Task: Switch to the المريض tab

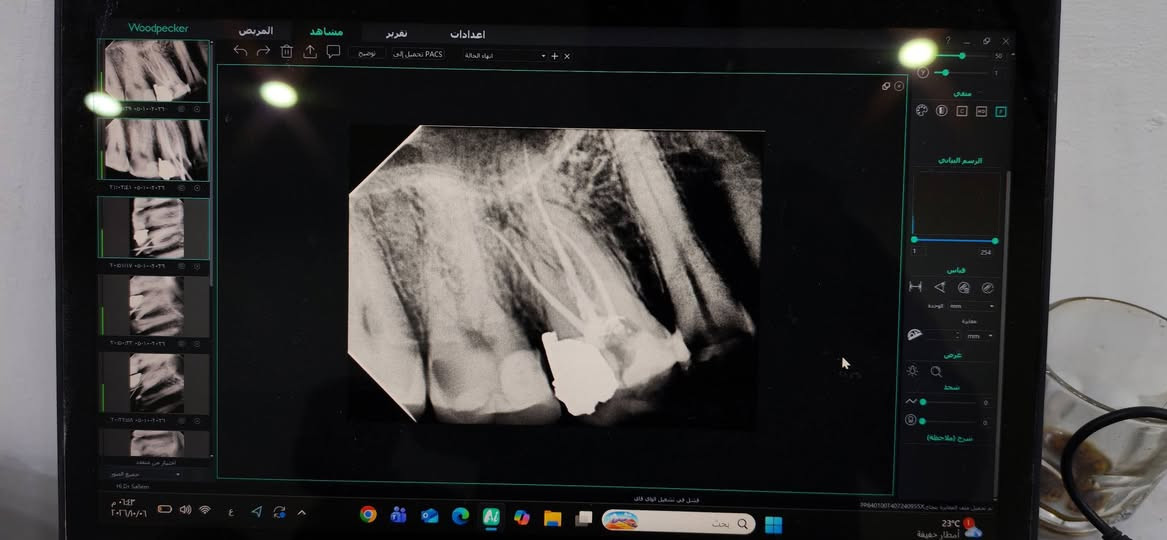Action: pyautogui.click(x=255, y=31)
